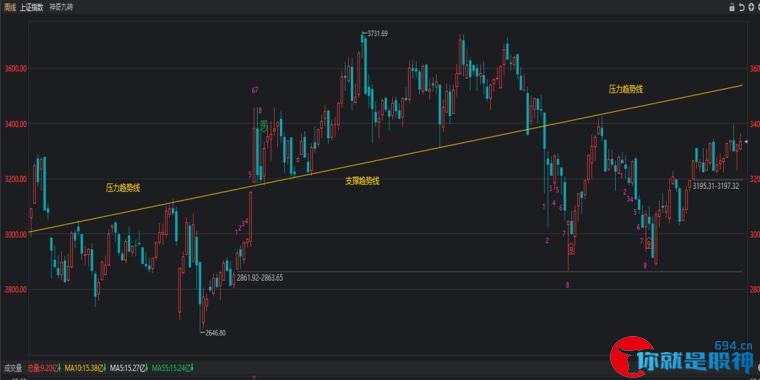The image size is (760, 380).
Task: Click the right 压力趋势线 annotation
Action: click(x=626, y=89)
